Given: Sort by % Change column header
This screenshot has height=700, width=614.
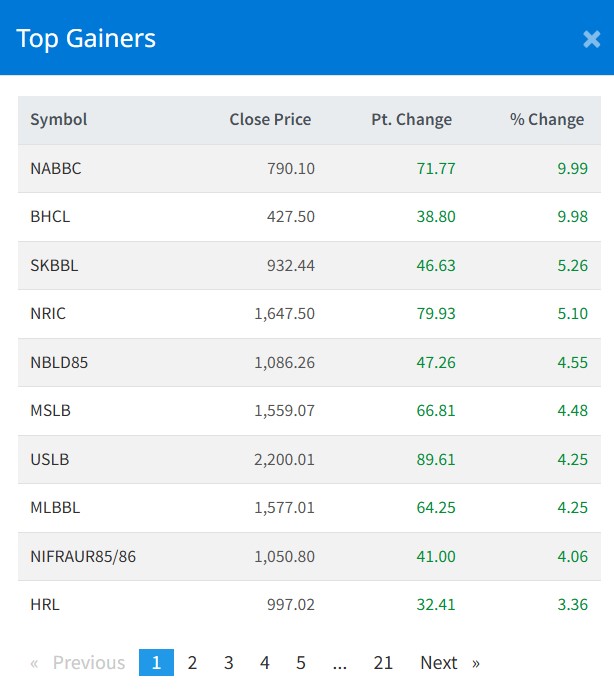Looking at the screenshot, I should point(546,120).
